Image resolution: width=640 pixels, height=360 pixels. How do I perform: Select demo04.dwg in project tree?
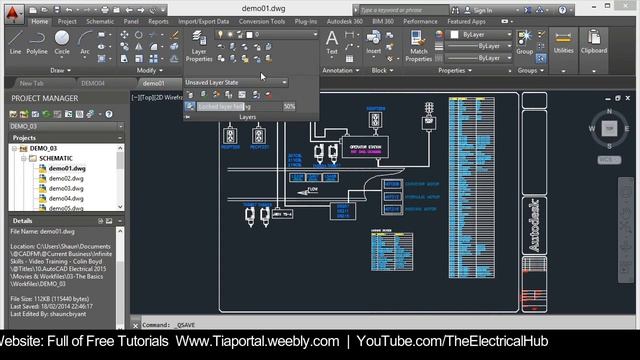(x=66, y=198)
